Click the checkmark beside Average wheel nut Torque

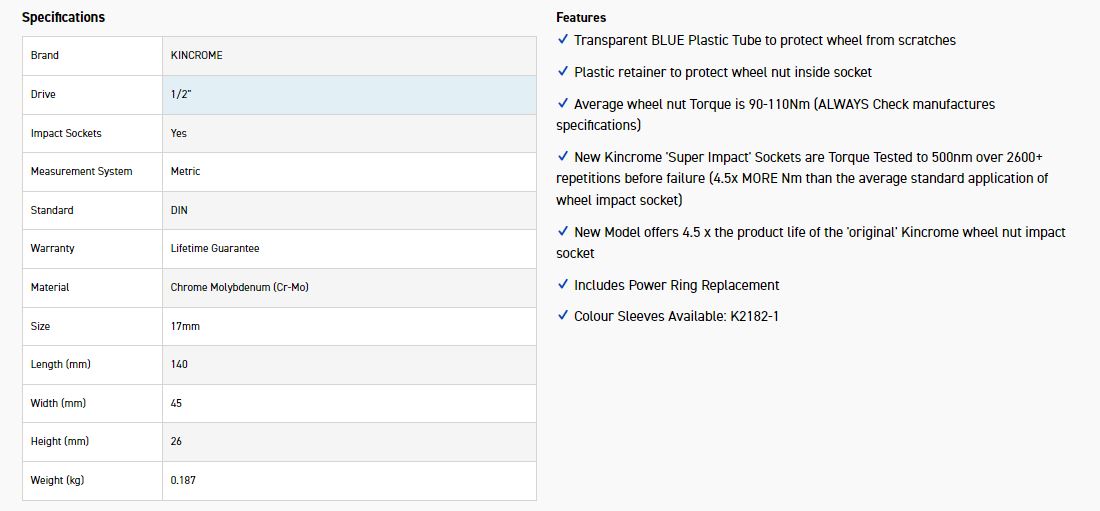(x=563, y=105)
